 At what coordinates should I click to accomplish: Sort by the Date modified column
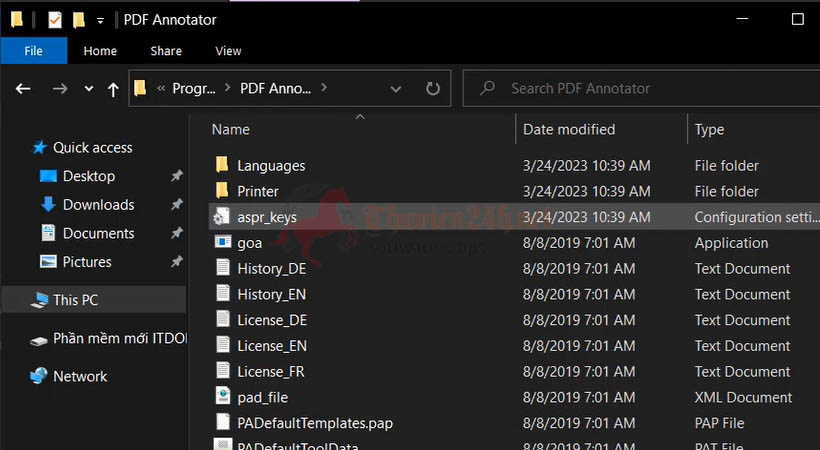tap(569, 129)
